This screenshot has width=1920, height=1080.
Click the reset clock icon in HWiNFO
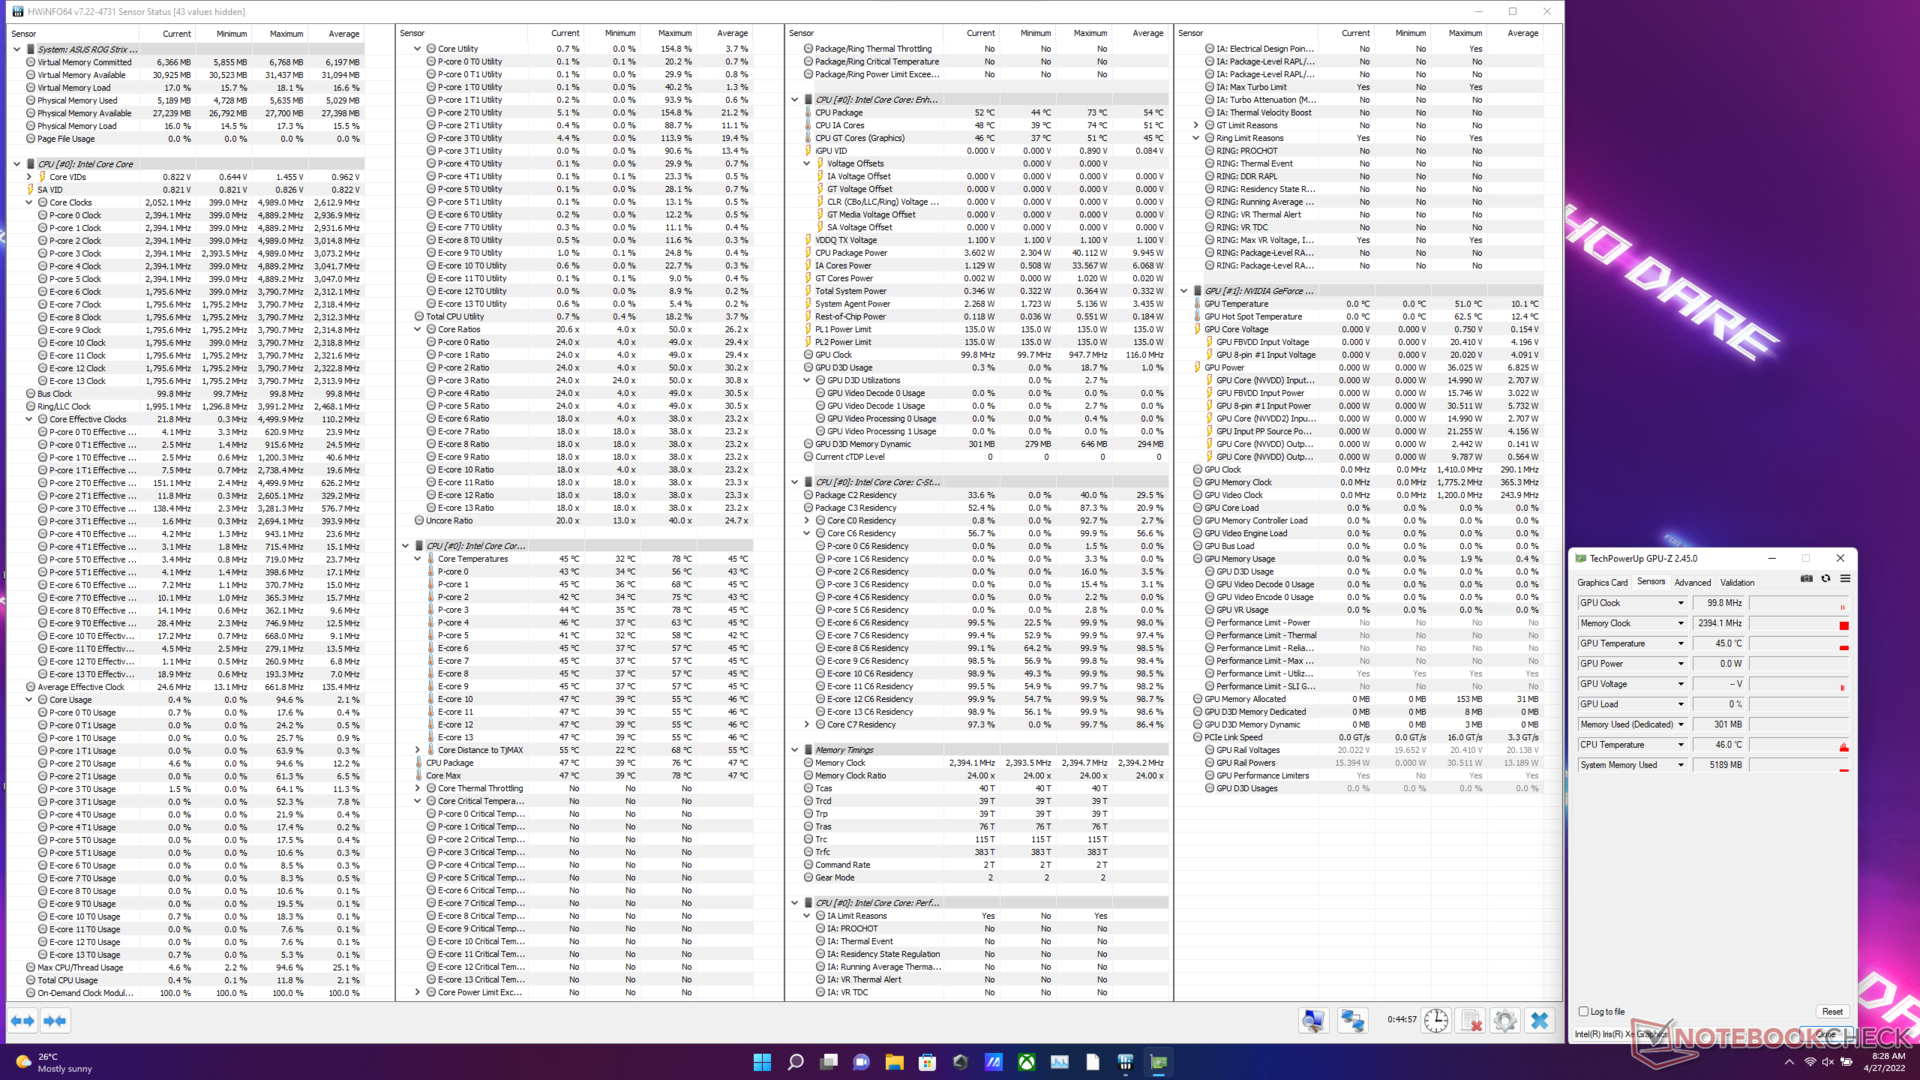[x=1436, y=1021]
